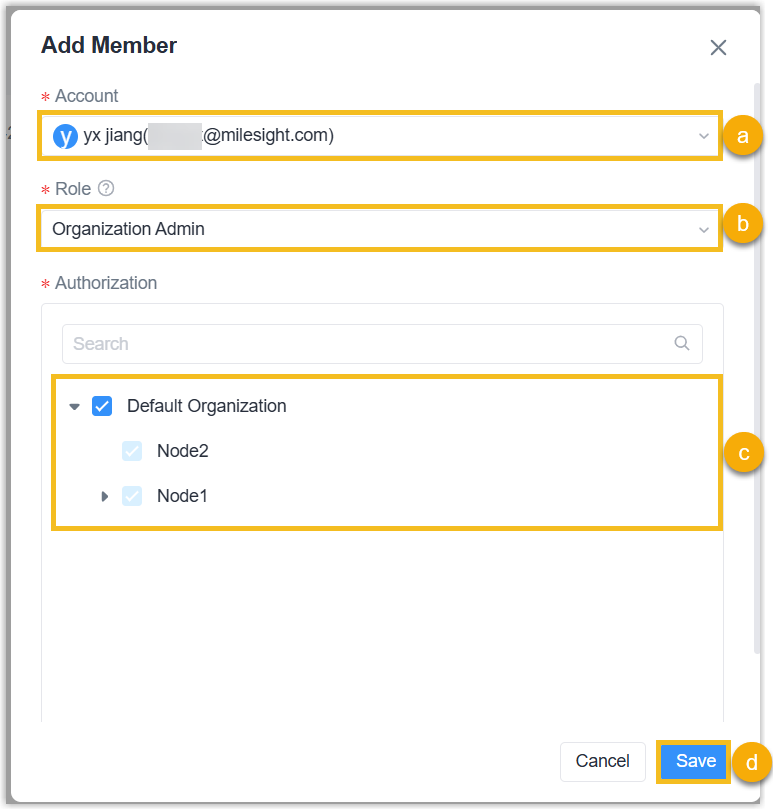The image size is (773, 810).
Task: Click the dialog's vertical scrollbar
Action: coord(756,300)
